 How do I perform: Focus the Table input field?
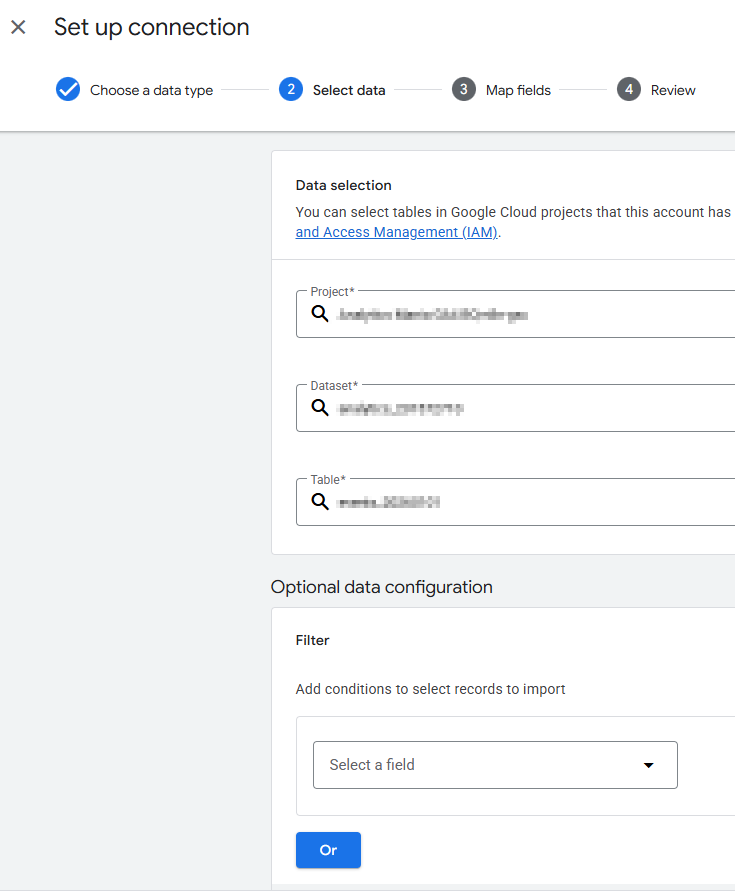(516, 501)
